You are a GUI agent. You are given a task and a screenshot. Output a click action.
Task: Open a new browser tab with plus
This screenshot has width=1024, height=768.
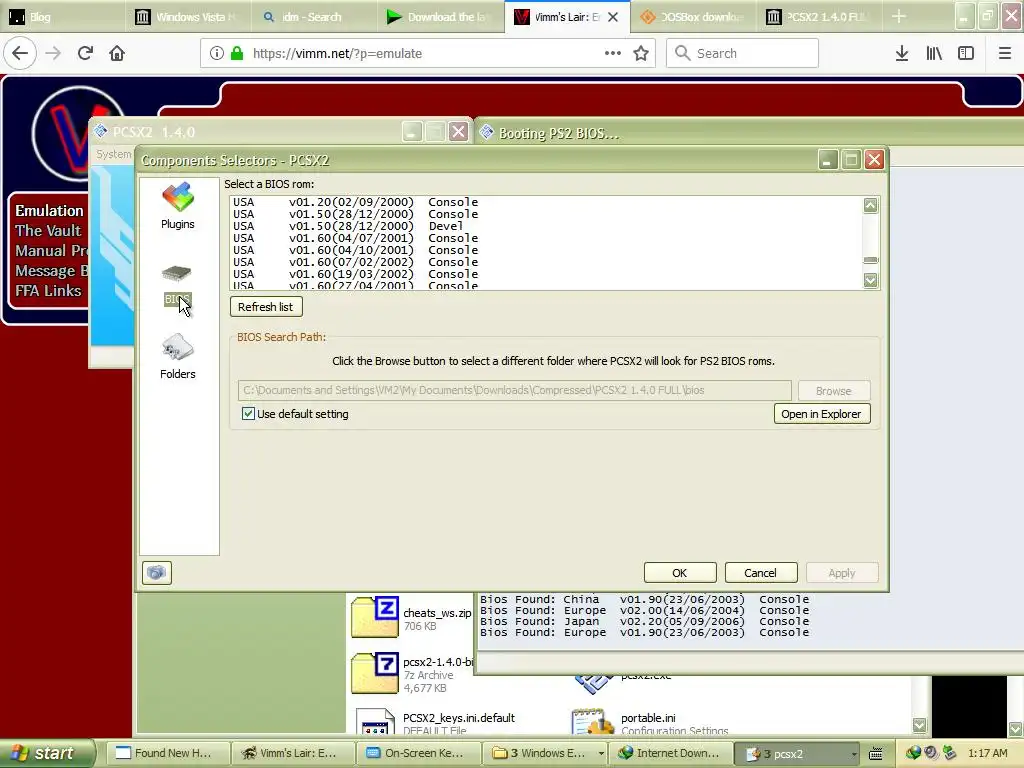click(899, 16)
